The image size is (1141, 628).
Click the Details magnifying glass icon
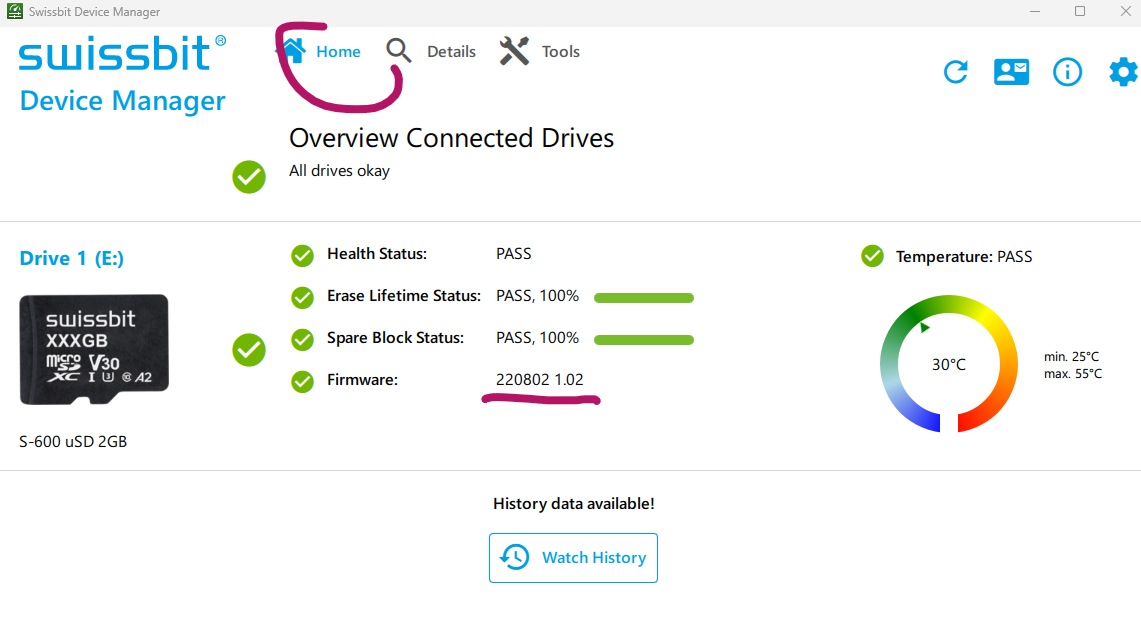pos(399,51)
